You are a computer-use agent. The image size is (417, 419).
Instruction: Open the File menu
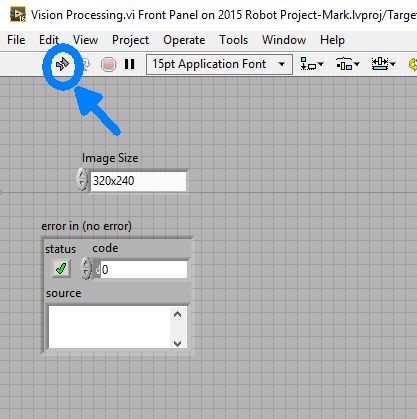(16, 40)
